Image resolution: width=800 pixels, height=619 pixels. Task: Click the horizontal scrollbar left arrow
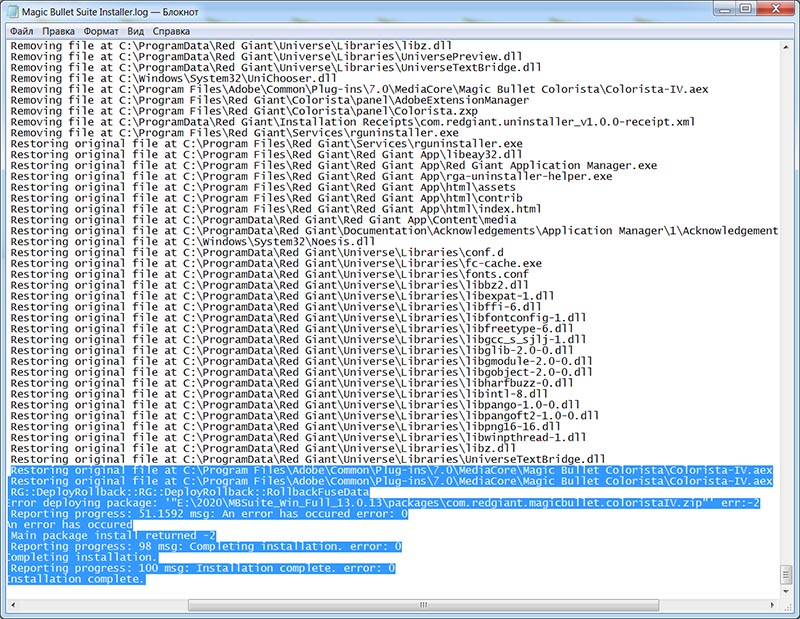tap(13, 605)
